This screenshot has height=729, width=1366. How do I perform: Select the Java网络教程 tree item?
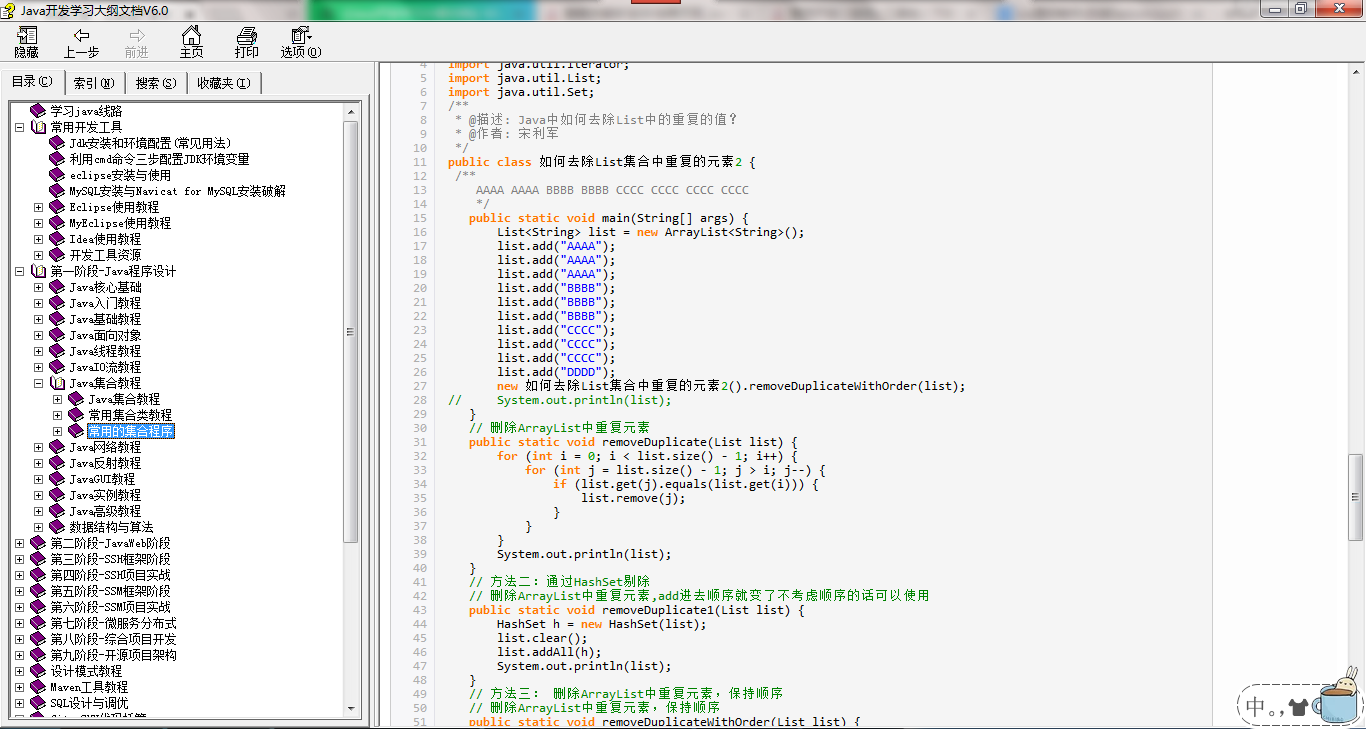[x=105, y=447]
